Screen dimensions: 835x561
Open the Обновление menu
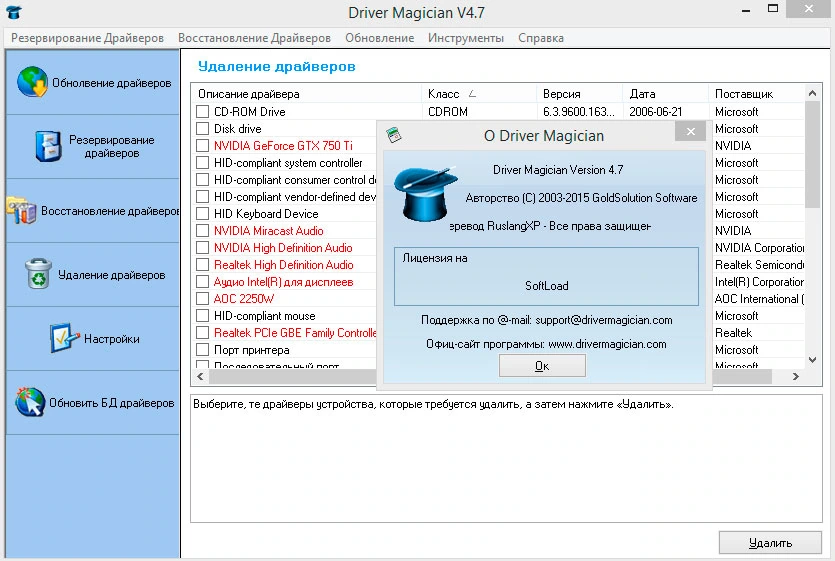tap(380, 38)
